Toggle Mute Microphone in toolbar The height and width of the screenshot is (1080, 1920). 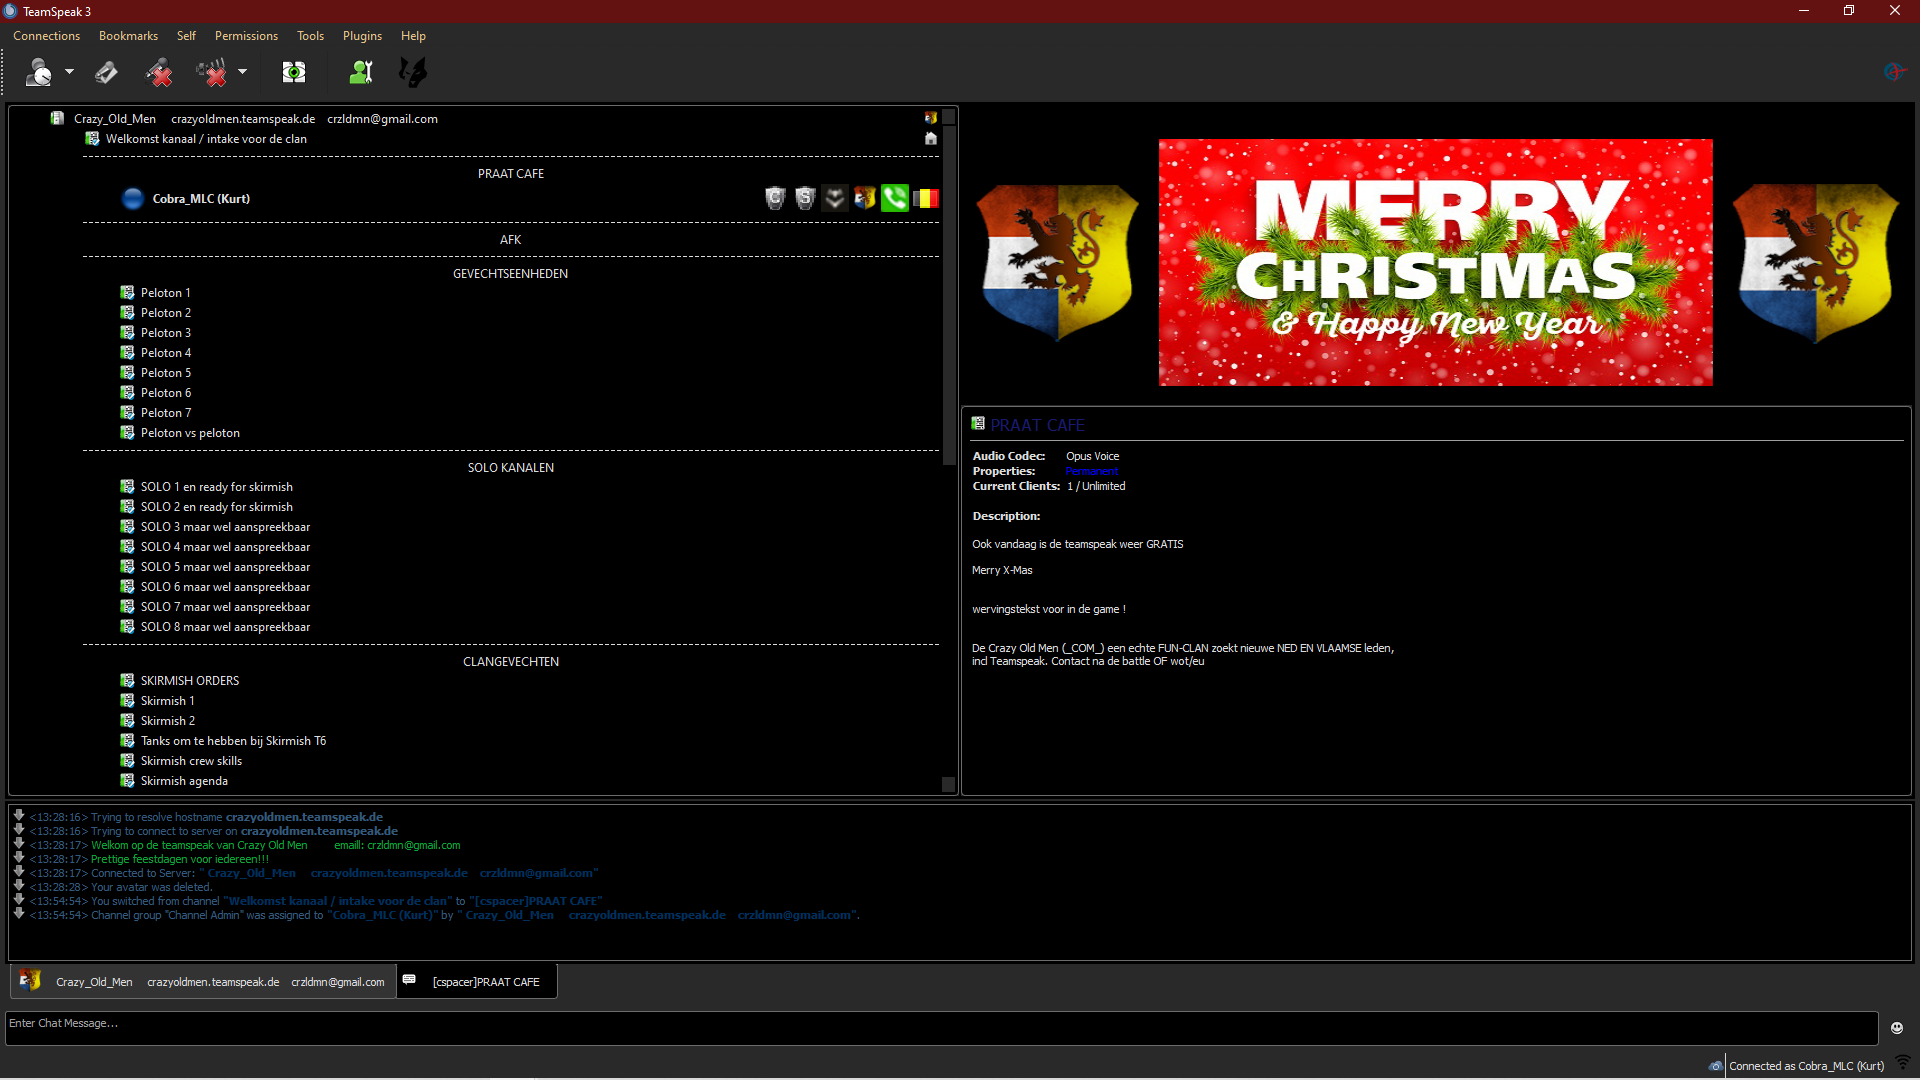(x=158, y=72)
